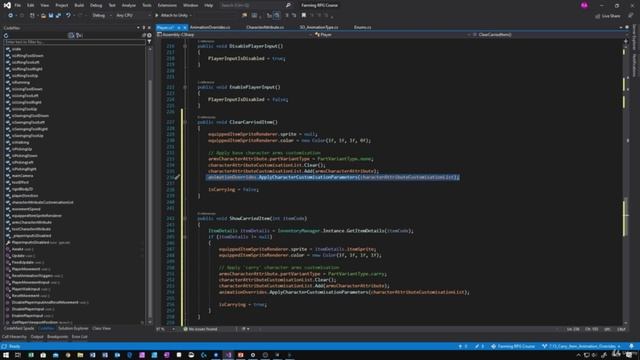640x360 pixels.
Task: Collapse the EnablePlayerInput method outline
Action: pos(185,87)
